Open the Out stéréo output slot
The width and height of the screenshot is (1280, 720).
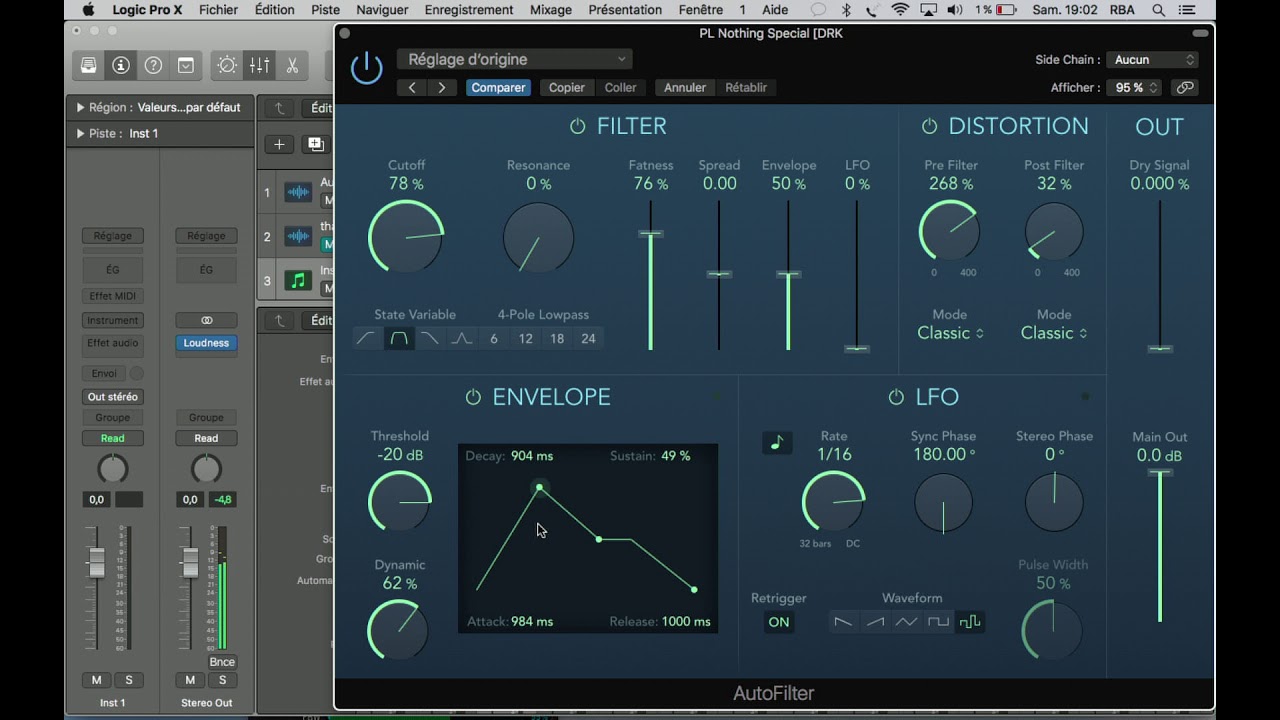[x=112, y=397]
